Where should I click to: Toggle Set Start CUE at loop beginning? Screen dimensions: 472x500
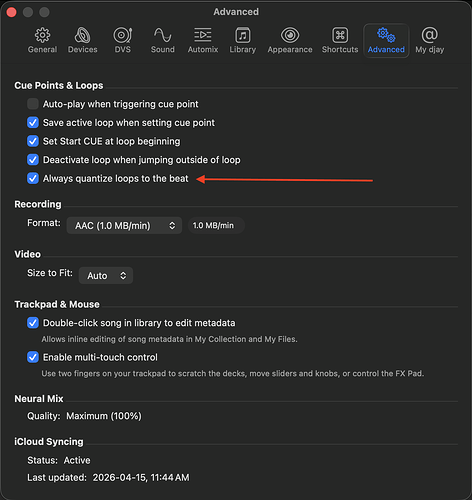33,141
